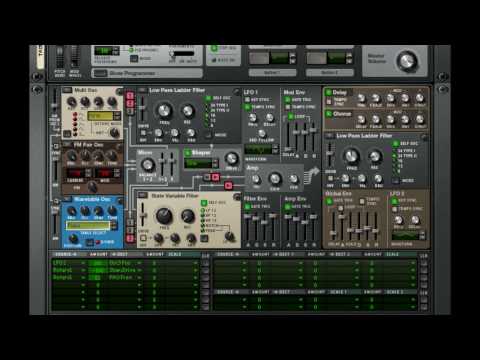480x360 pixels.
Task: Toggle Amp Env Gate Trig
Action: (x=287, y=207)
